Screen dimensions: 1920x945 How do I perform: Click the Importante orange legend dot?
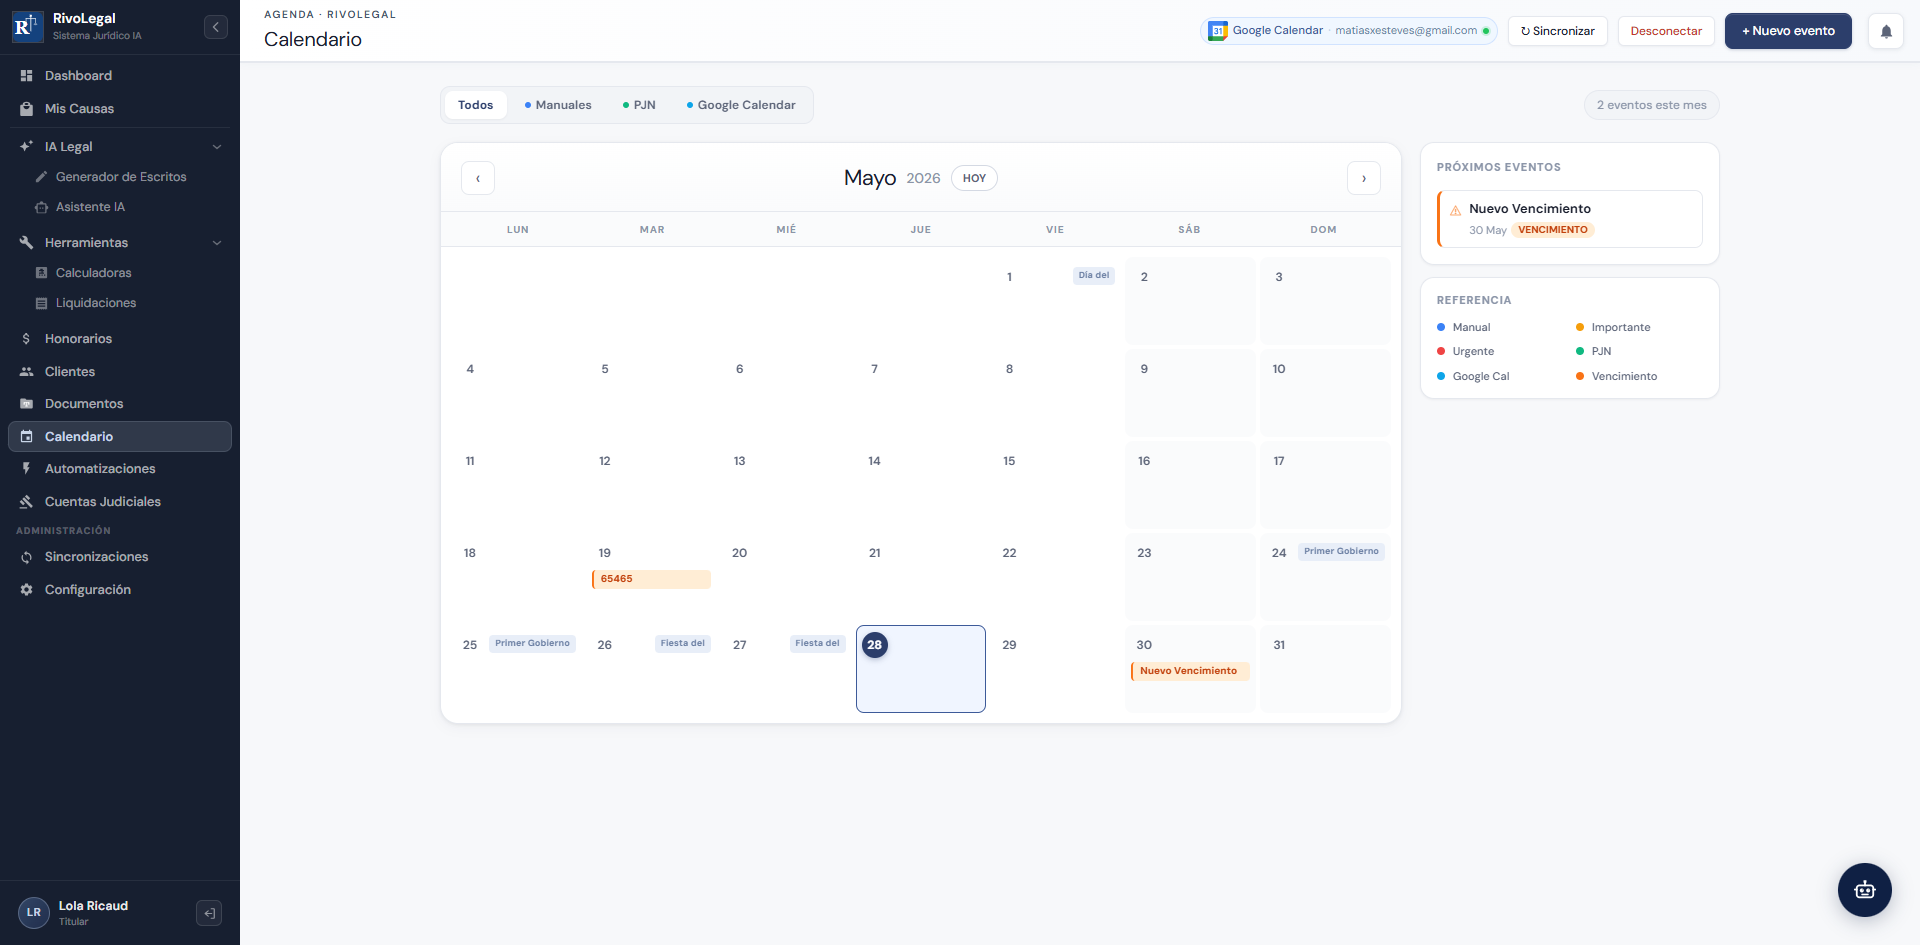[x=1580, y=327]
